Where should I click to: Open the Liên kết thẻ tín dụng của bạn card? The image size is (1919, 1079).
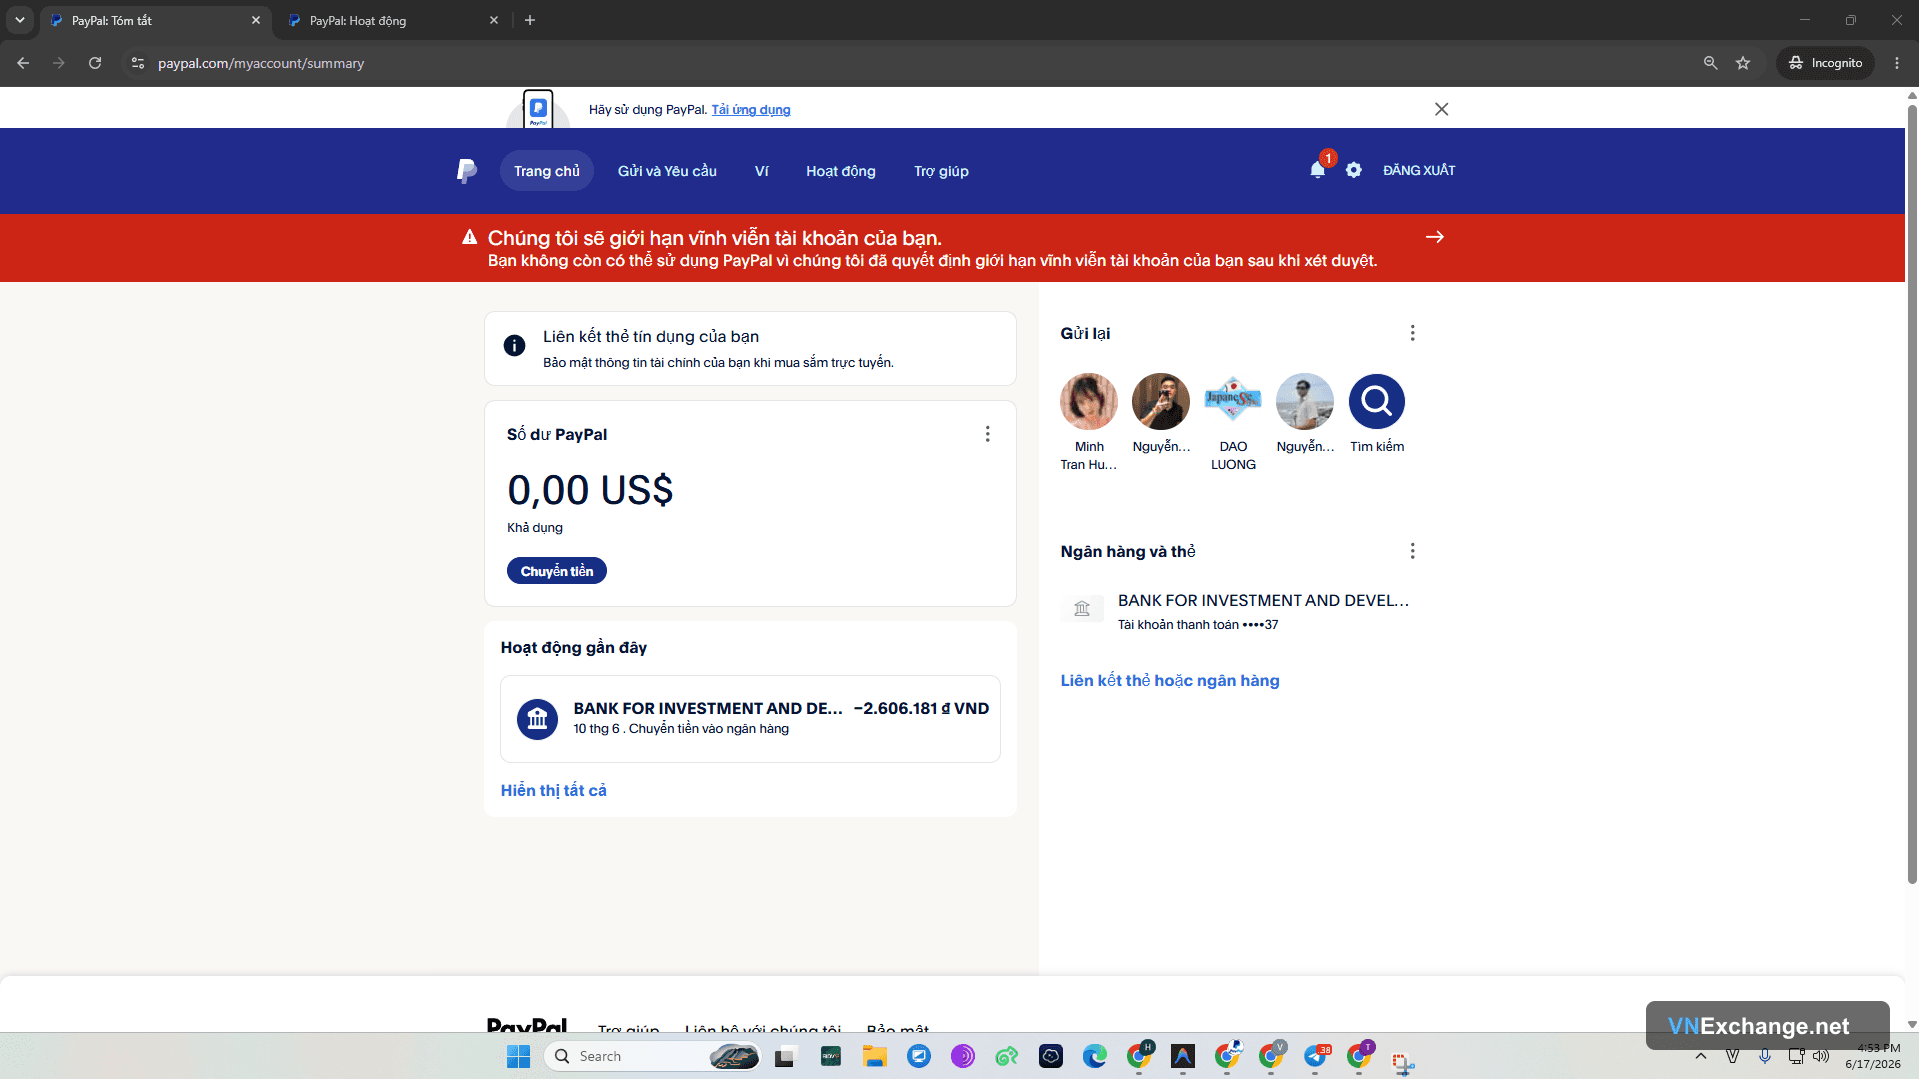[x=750, y=348]
